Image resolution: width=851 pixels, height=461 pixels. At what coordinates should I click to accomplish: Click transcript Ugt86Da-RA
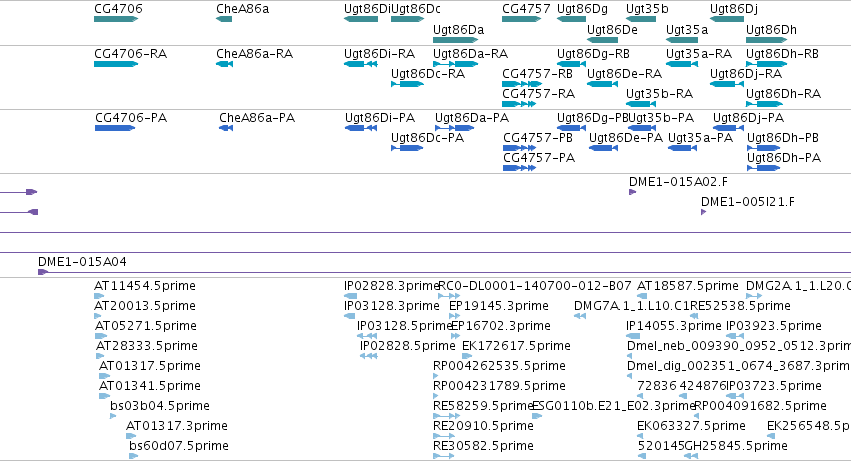(455, 64)
